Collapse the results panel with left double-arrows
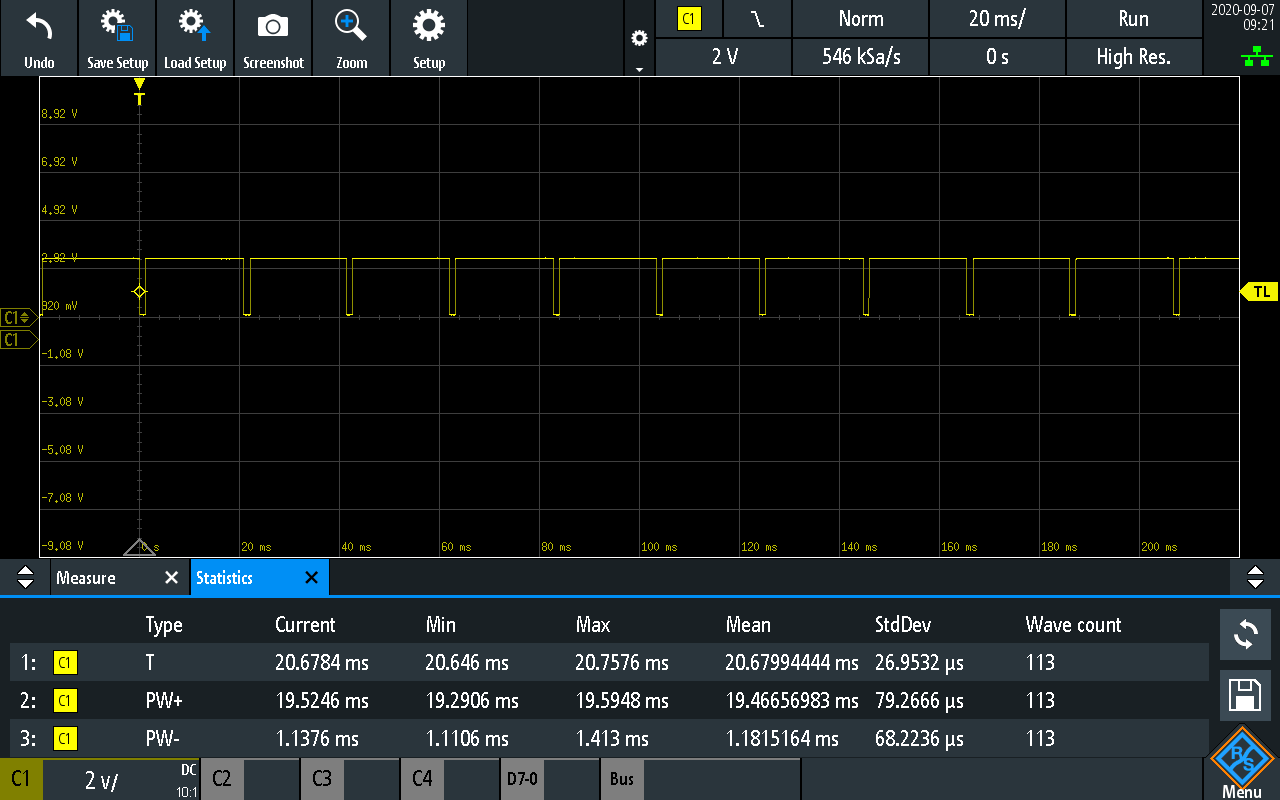Image resolution: width=1280 pixels, height=800 pixels. (x=25, y=577)
